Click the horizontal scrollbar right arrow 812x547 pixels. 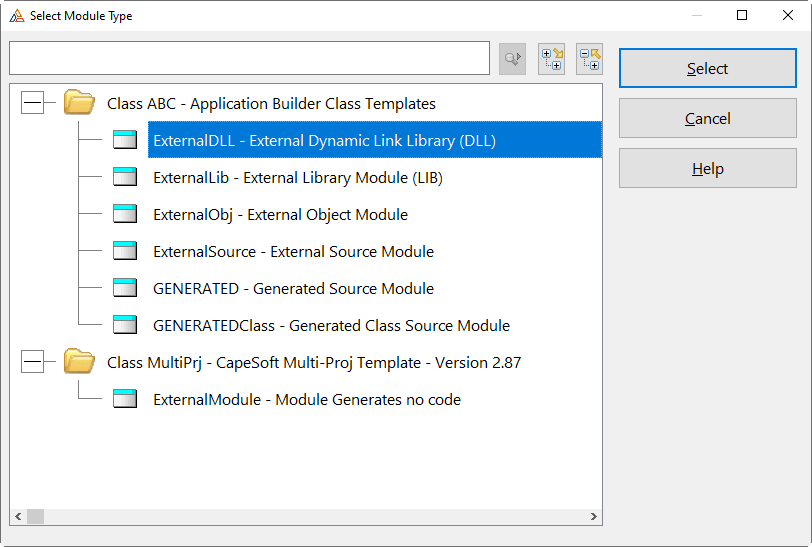pyautogui.click(x=594, y=517)
